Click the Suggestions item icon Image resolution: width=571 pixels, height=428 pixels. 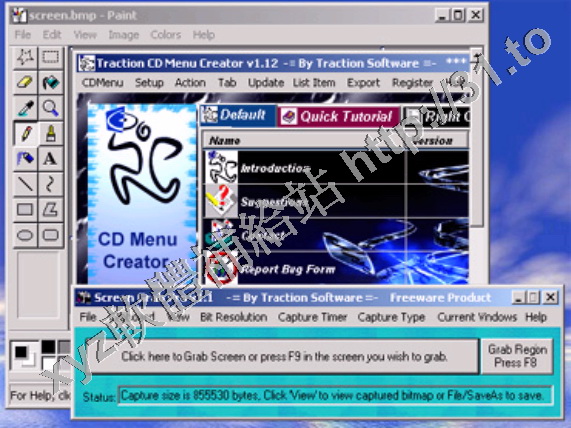[221, 200]
